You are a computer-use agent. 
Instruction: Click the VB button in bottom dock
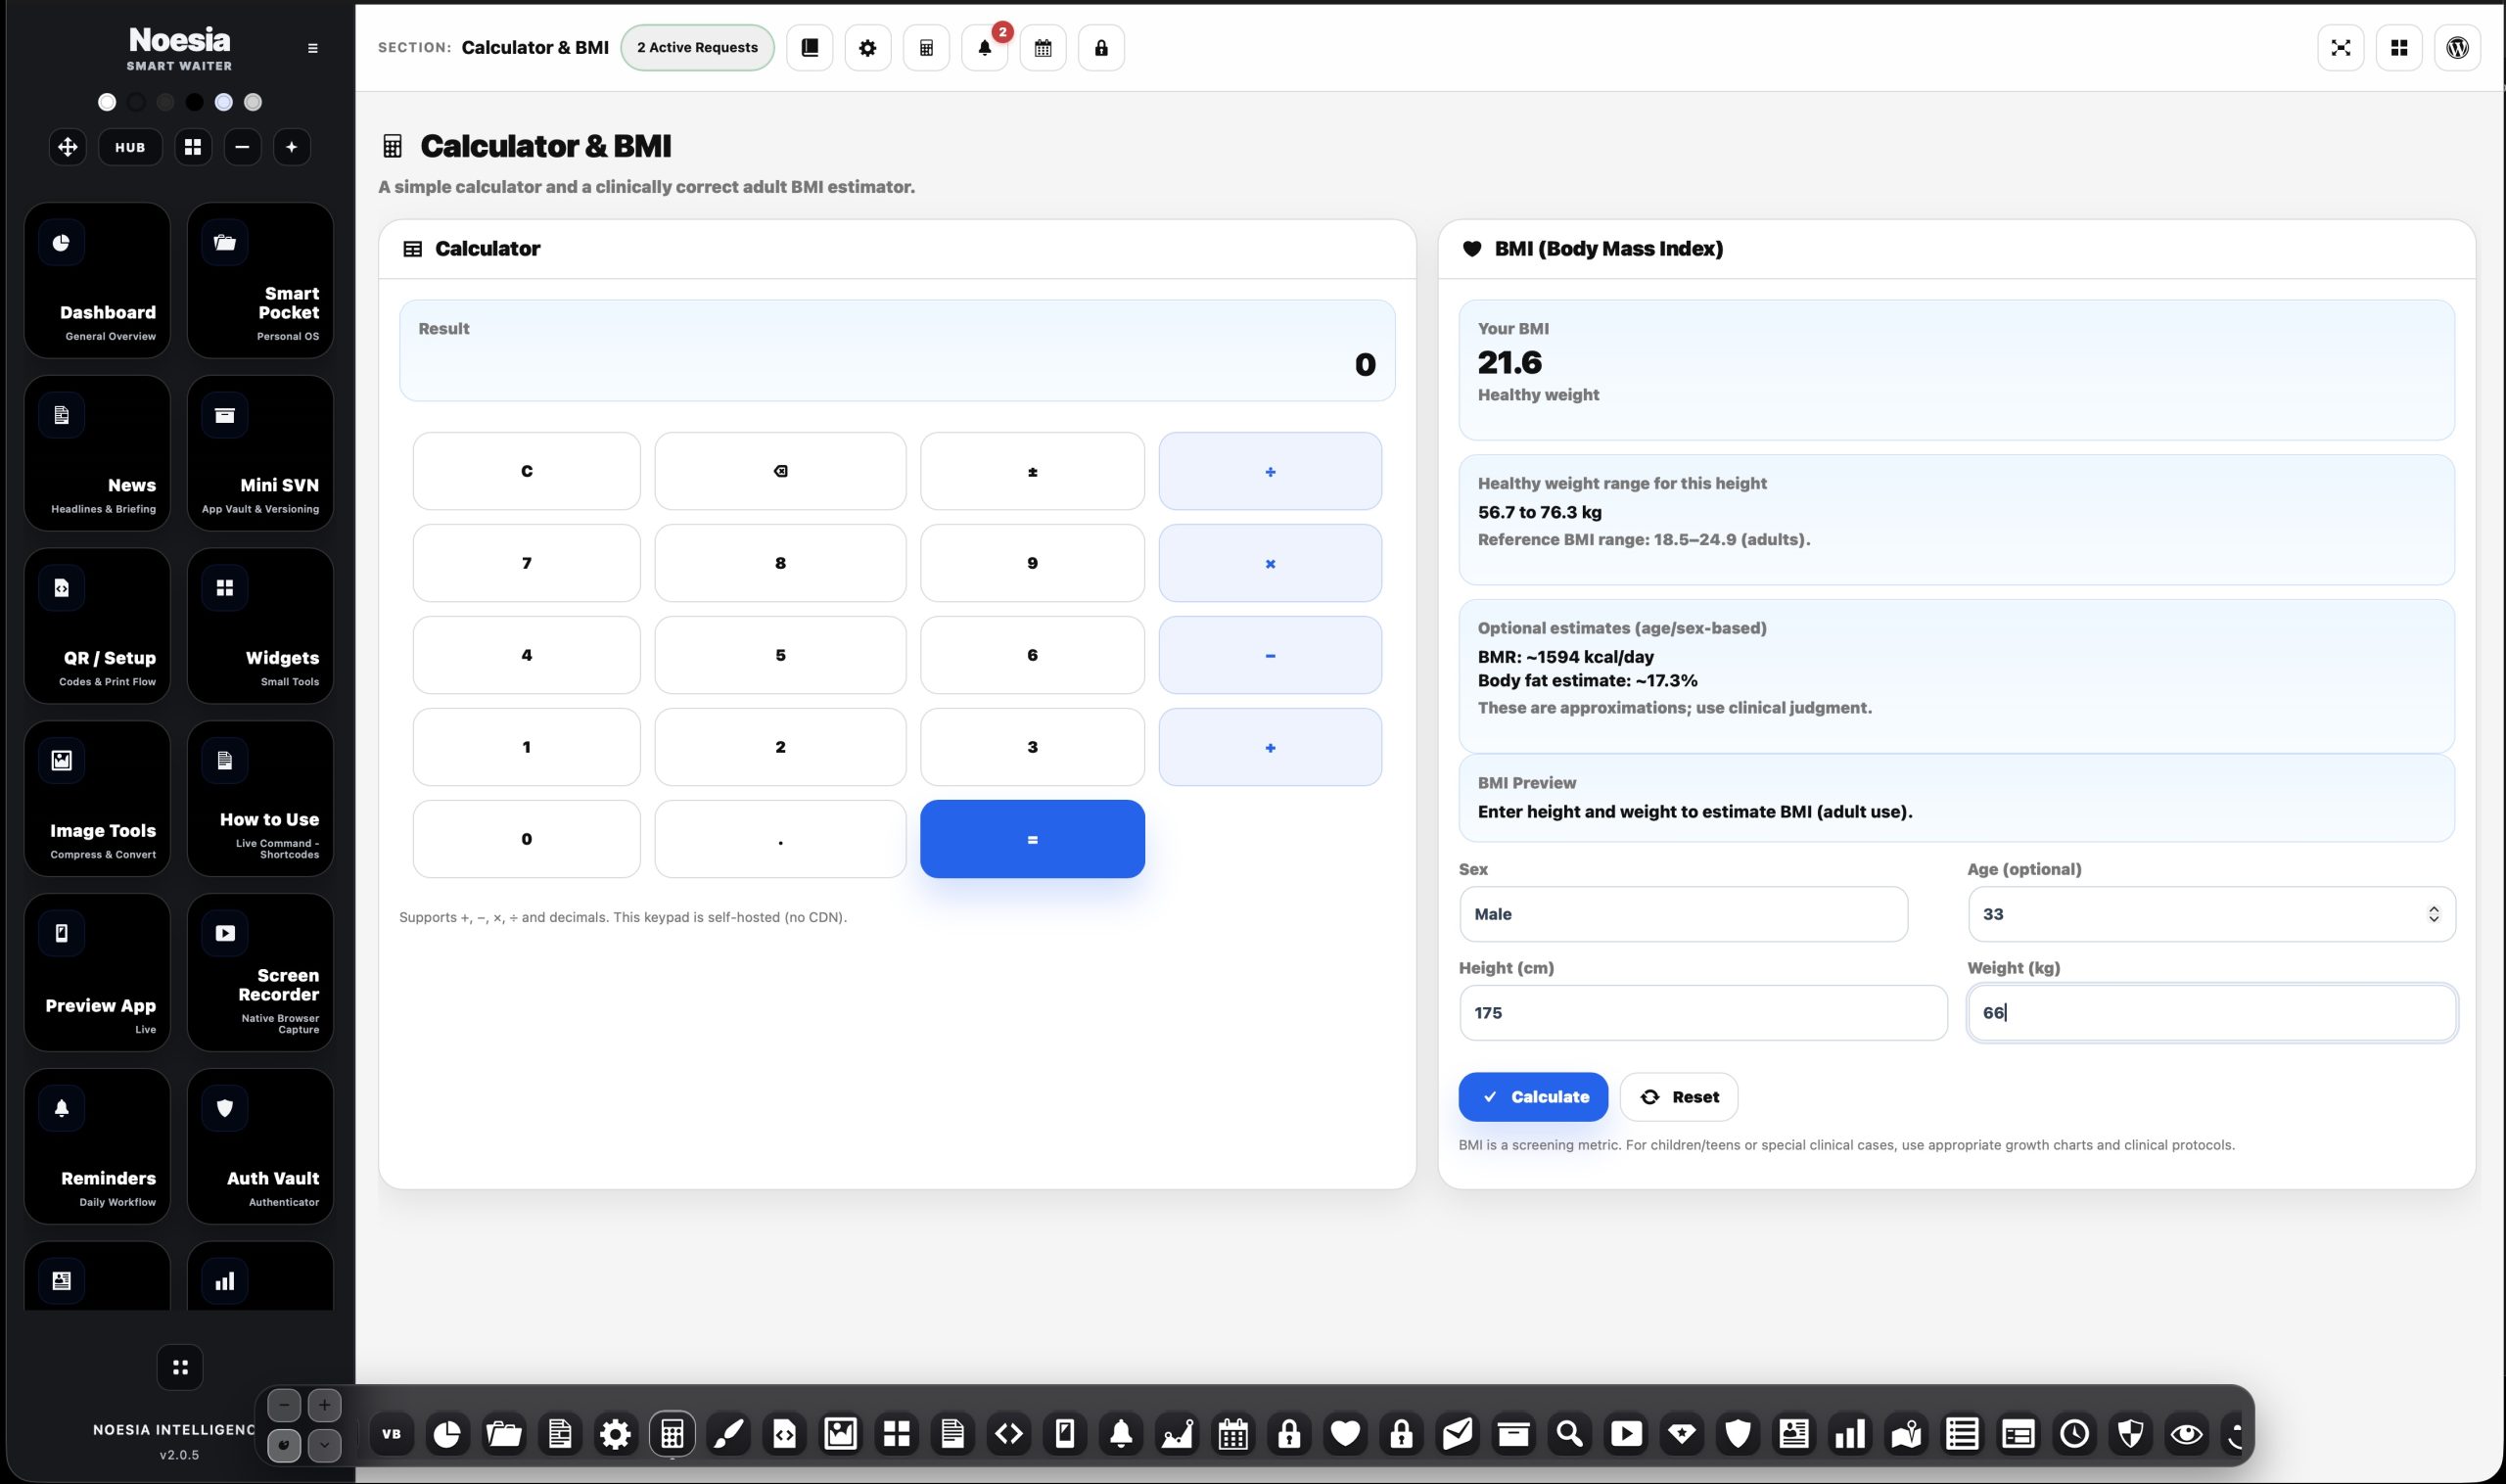point(391,1434)
